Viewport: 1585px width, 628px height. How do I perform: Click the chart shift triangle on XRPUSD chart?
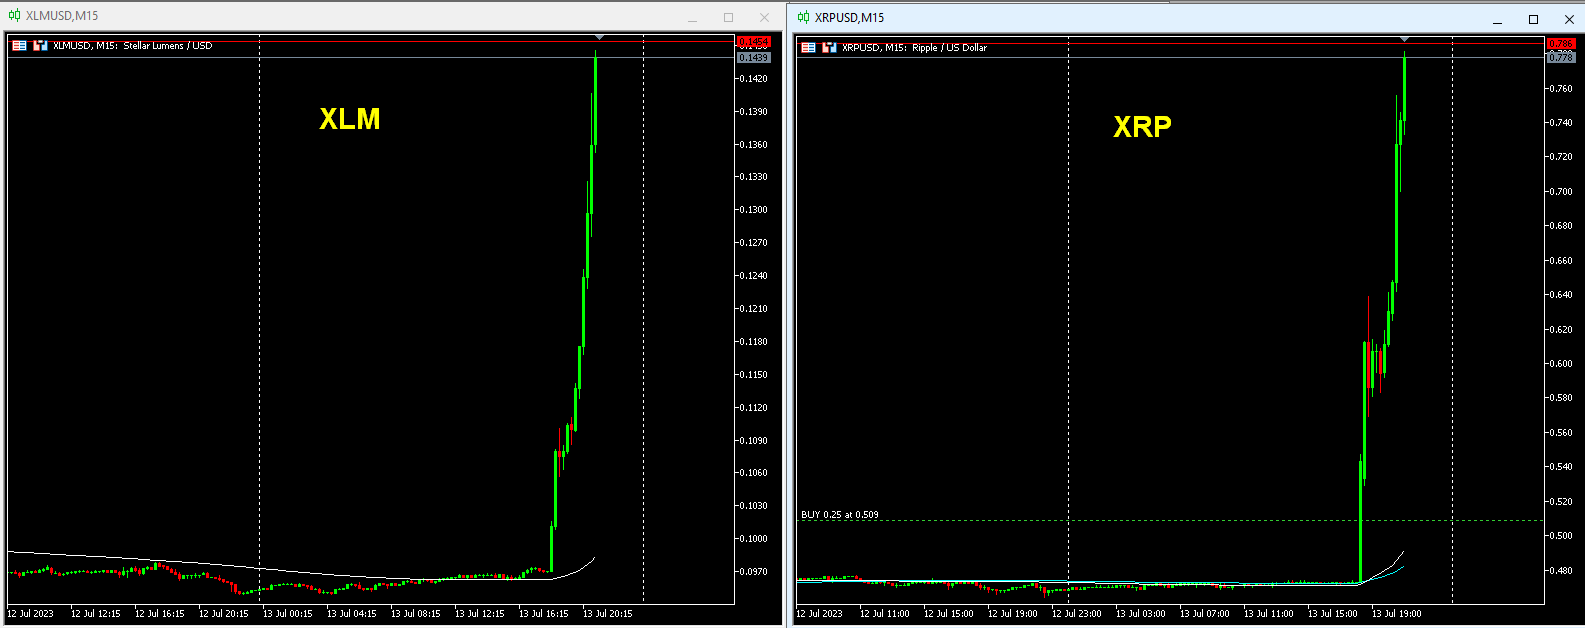point(1404,40)
